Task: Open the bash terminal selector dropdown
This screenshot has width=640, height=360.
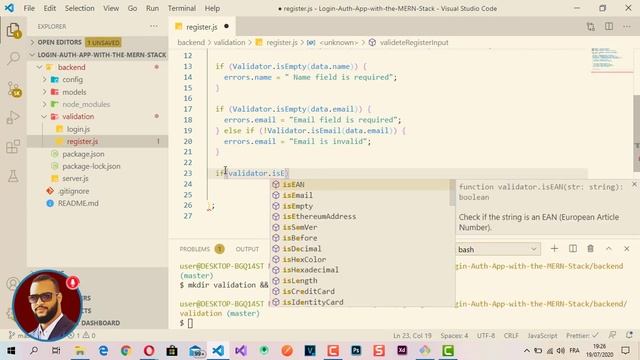Action: (497, 249)
